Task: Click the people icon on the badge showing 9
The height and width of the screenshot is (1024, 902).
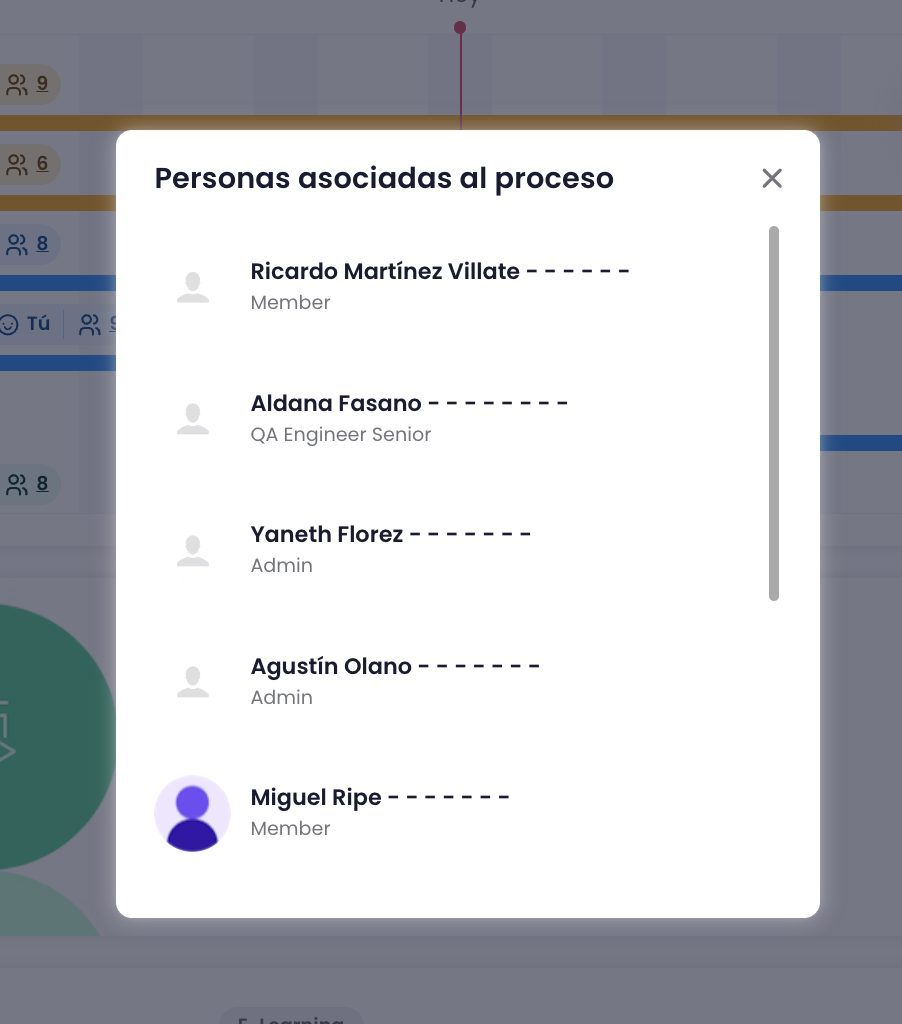Action: (18, 84)
